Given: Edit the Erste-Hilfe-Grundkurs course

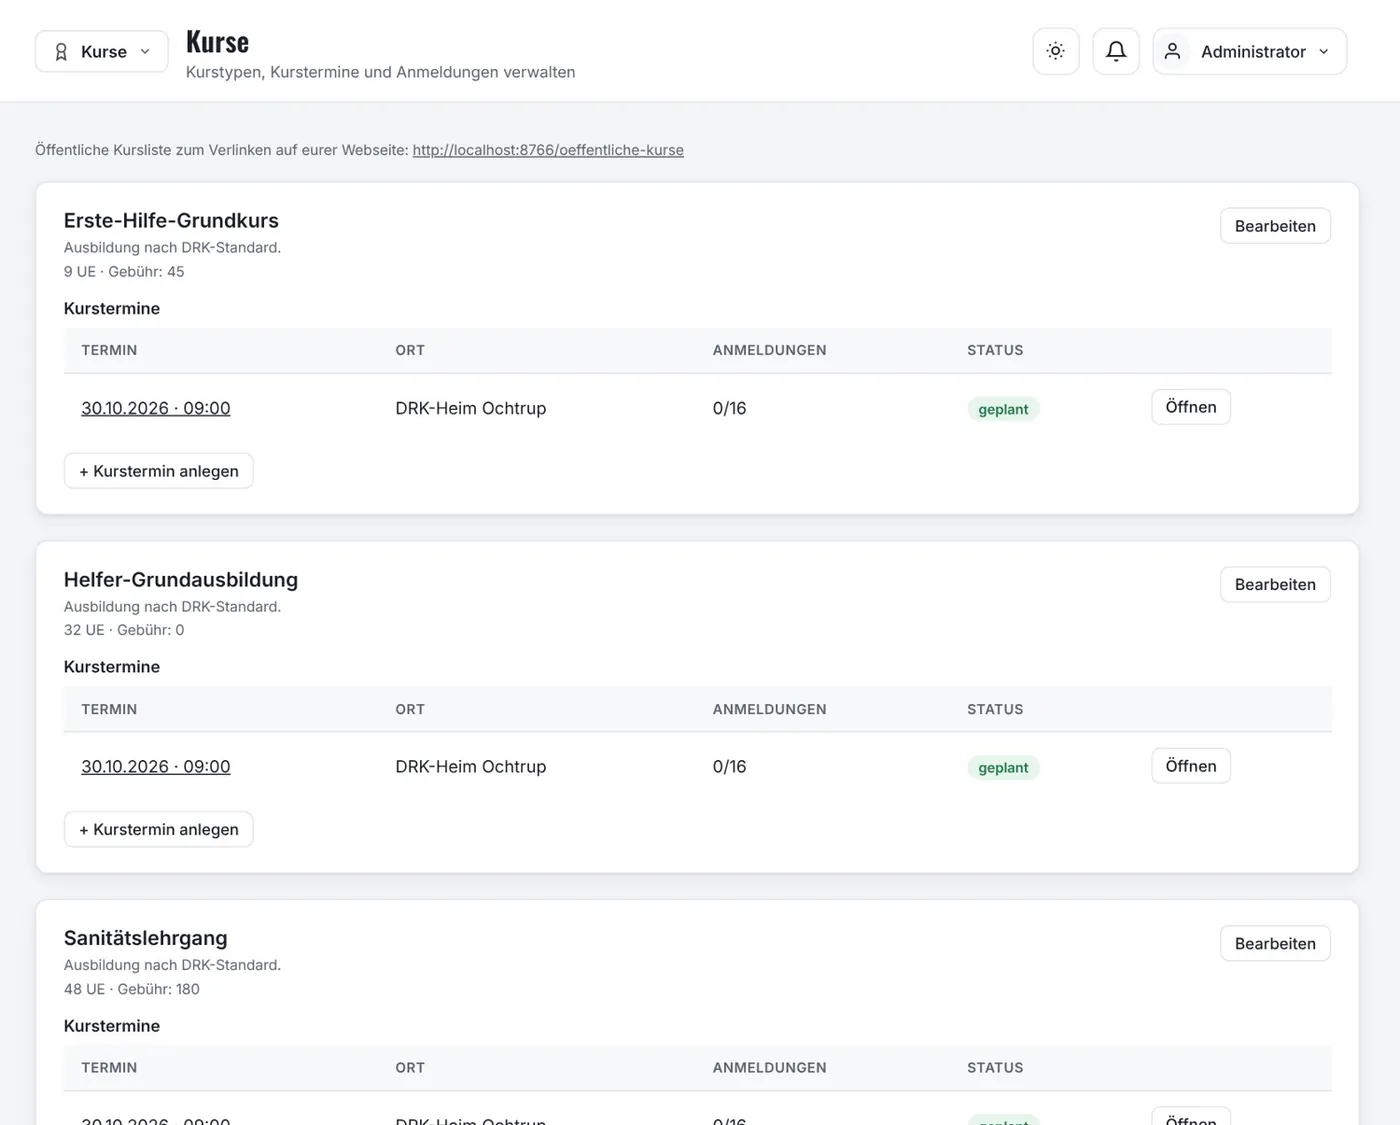Looking at the screenshot, I should (x=1275, y=226).
